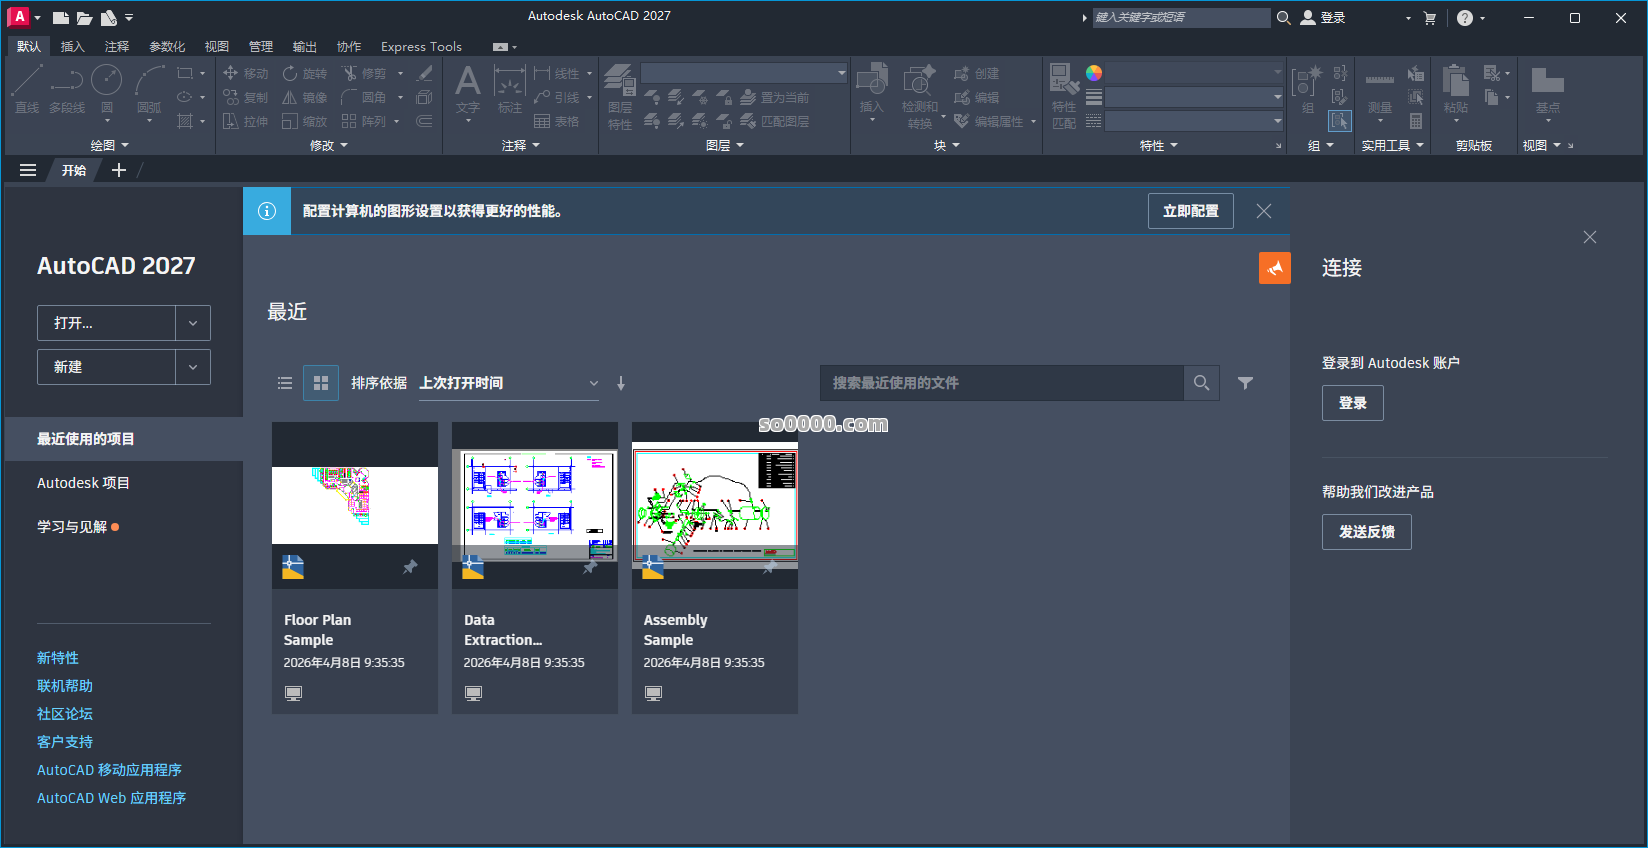Open the sort-by (上次打开时间) dropdown
The height and width of the screenshot is (848, 1648).
coord(508,383)
